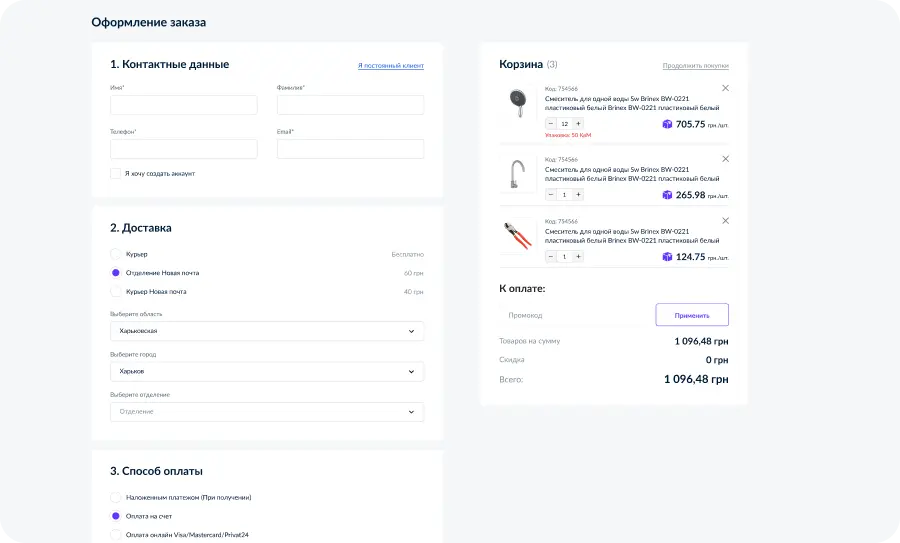The image size is (900, 543).
Task: Open the region dropdown showing Харьковская
Action: (x=267, y=331)
